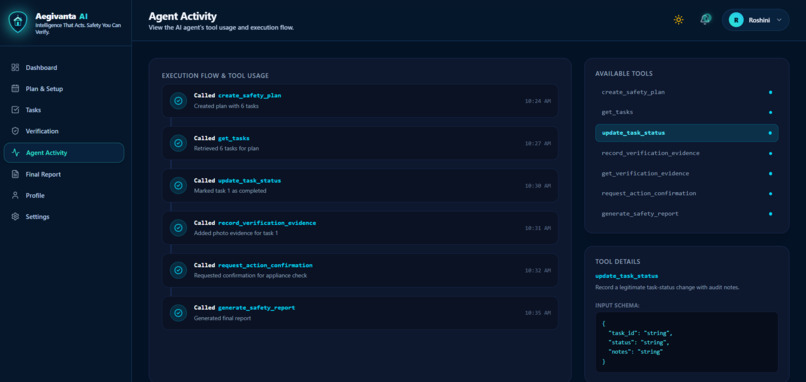Image resolution: width=806 pixels, height=382 pixels.
Task: Click the create_safety_plan link in execution flow
Action: click(249, 96)
